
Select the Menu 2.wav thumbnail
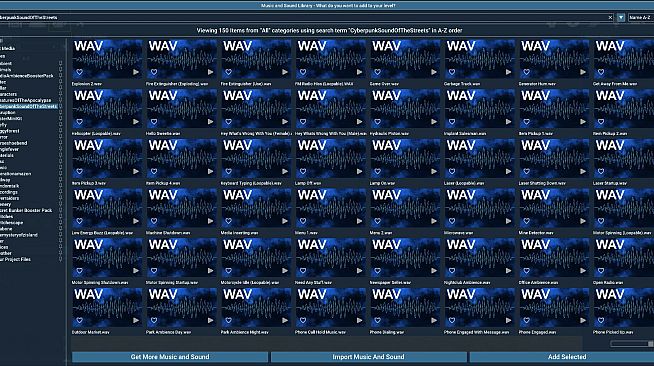pos(405,208)
